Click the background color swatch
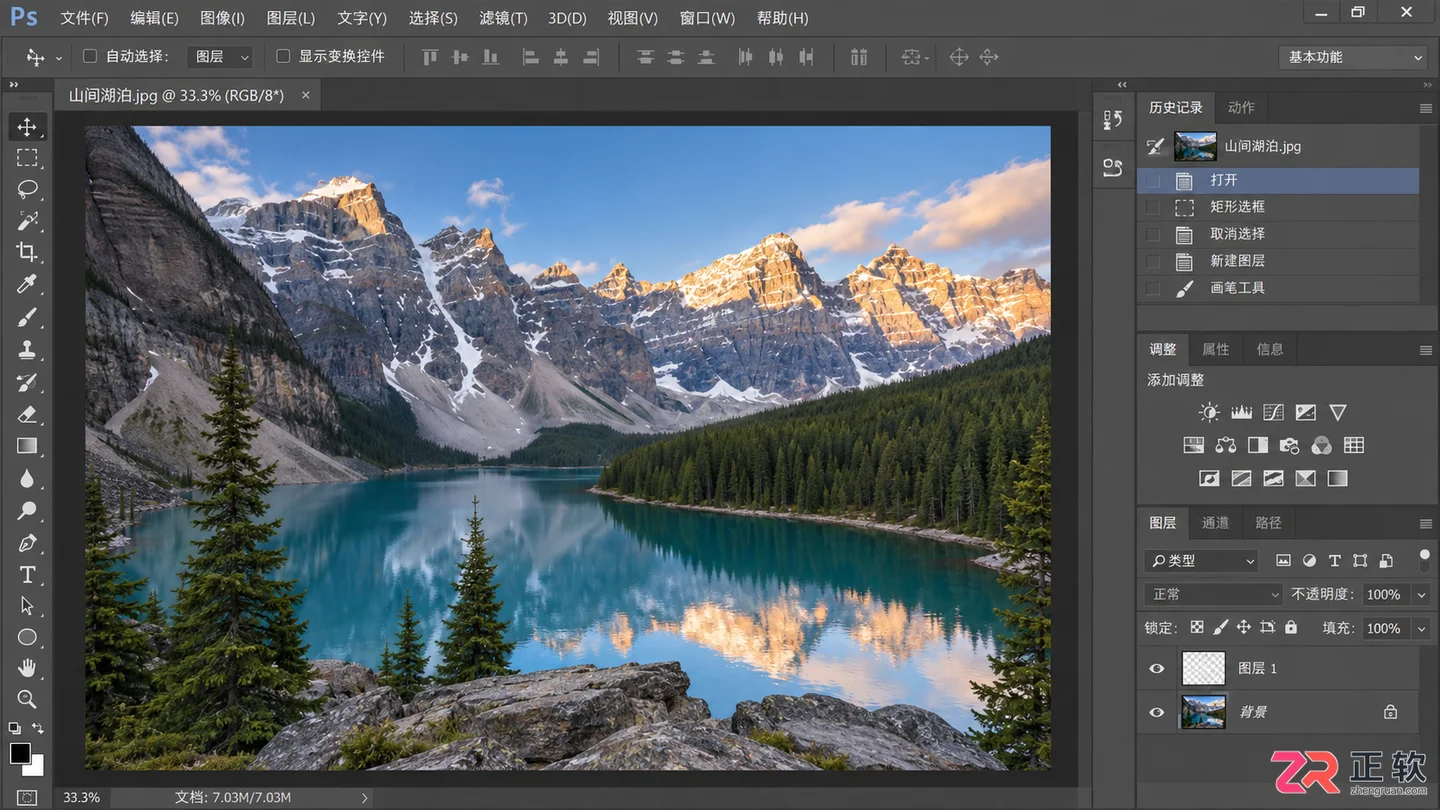The height and width of the screenshot is (810, 1440). point(35,767)
